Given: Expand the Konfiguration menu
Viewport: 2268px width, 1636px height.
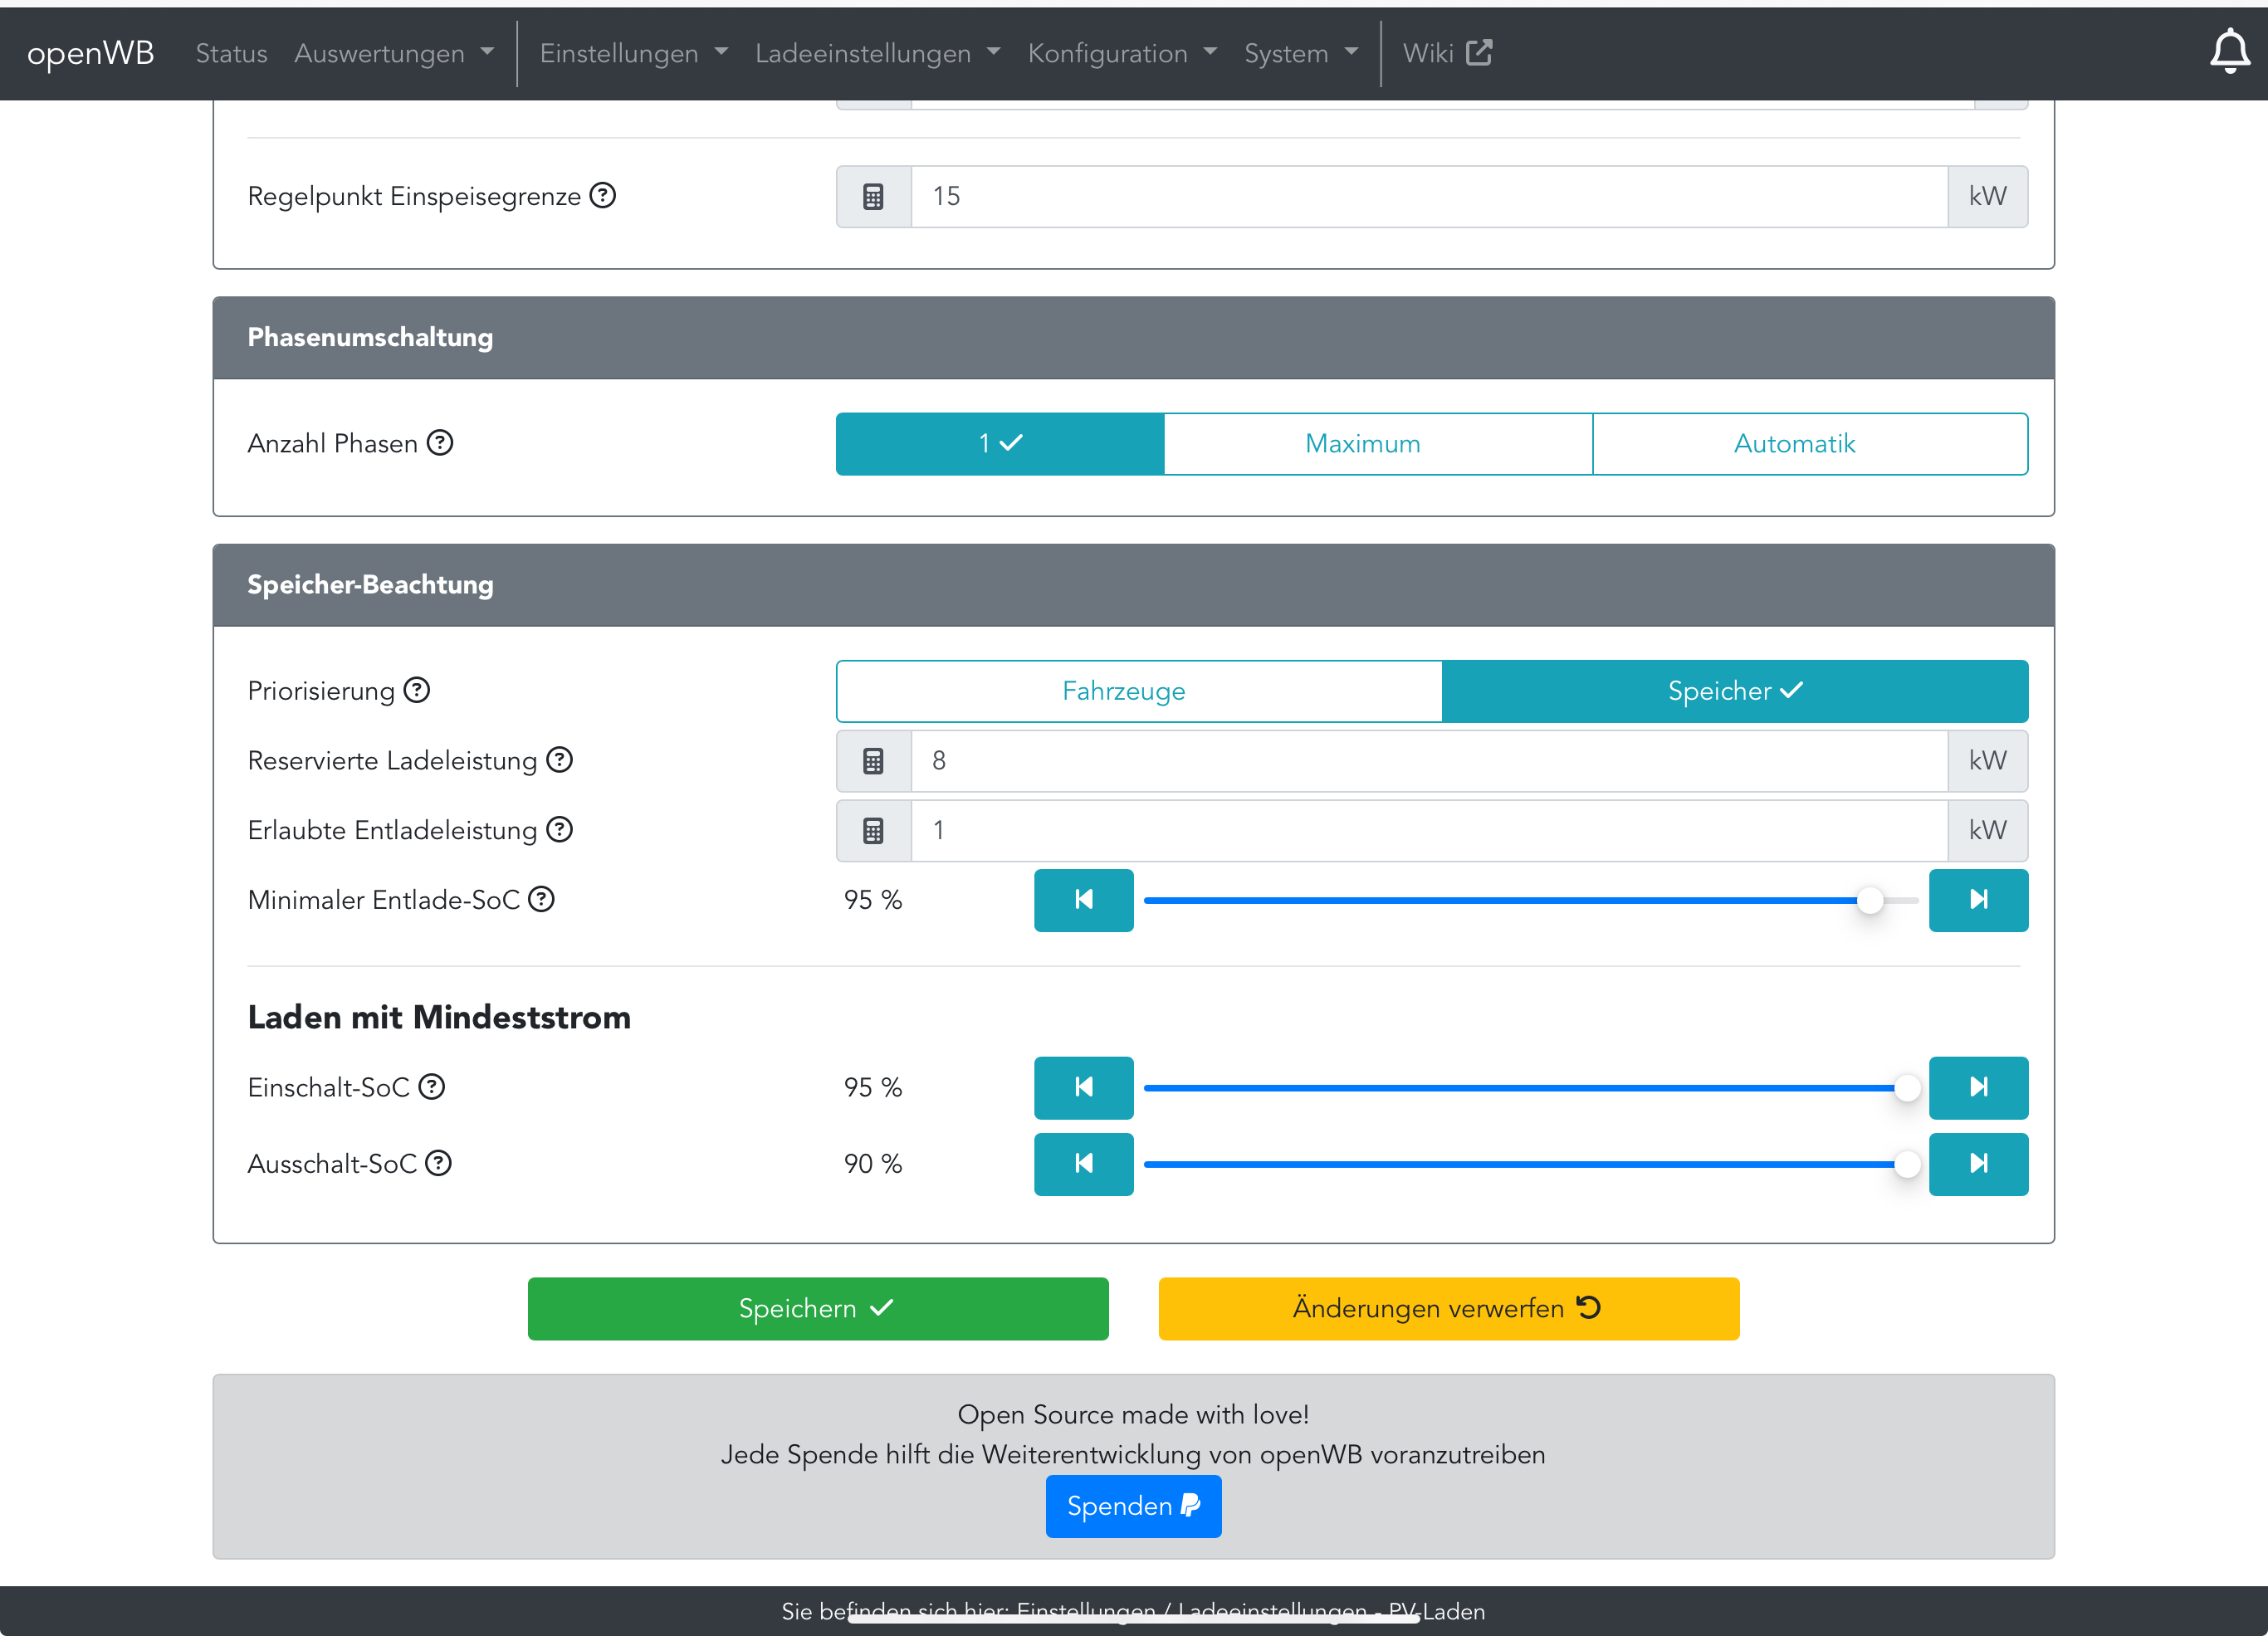Looking at the screenshot, I should pos(1121,53).
